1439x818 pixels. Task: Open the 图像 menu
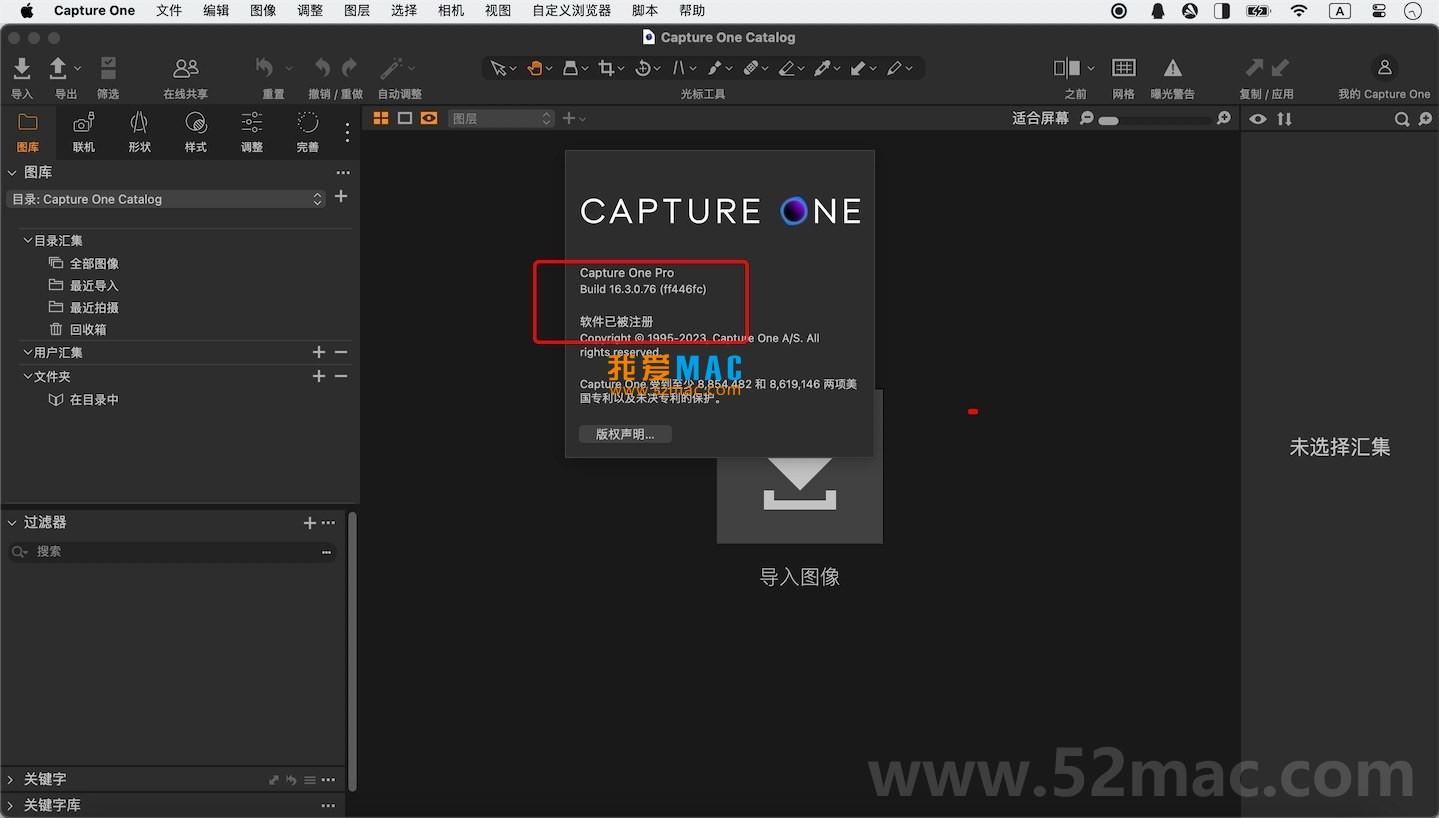click(263, 11)
